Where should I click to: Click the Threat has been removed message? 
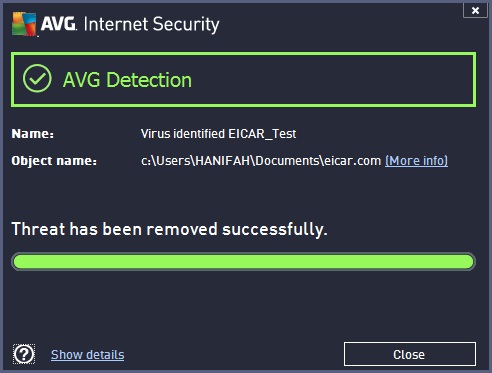(x=169, y=230)
